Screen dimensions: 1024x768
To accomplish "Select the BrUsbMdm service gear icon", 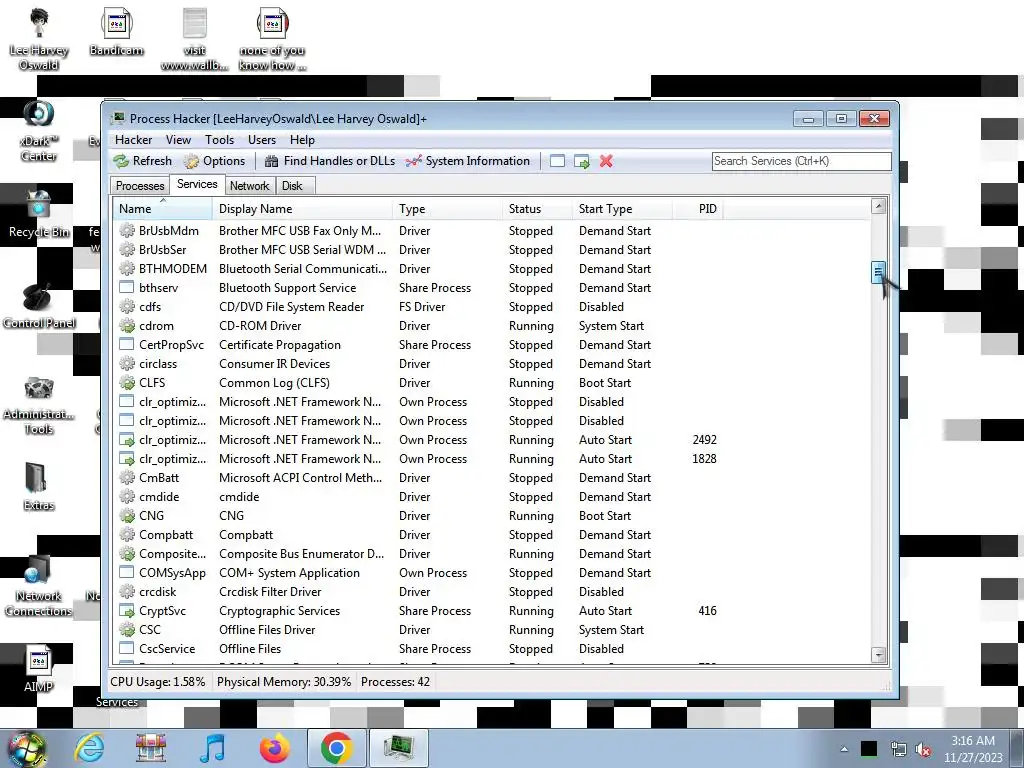I will (127, 231).
